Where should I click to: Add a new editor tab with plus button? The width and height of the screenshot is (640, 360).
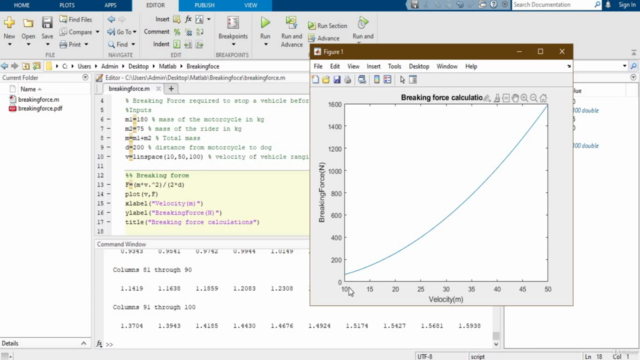(x=171, y=89)
